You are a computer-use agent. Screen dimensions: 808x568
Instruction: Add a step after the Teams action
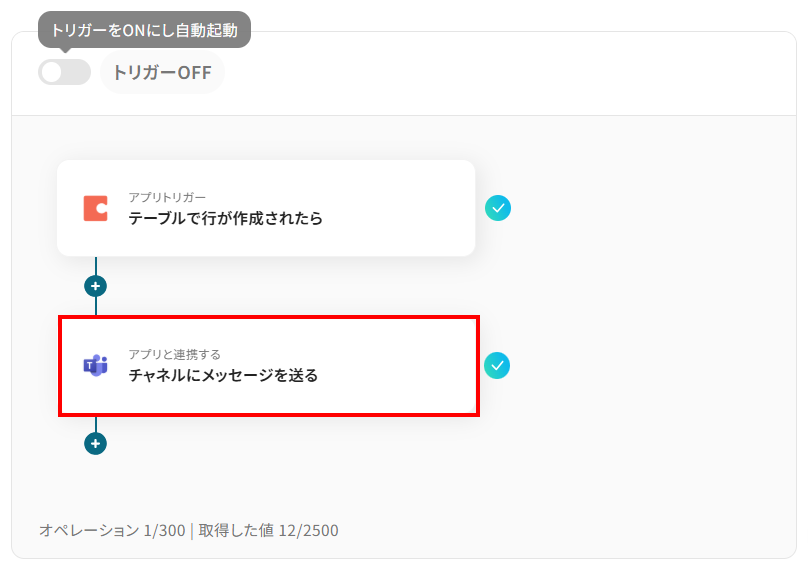coord(95,443)
